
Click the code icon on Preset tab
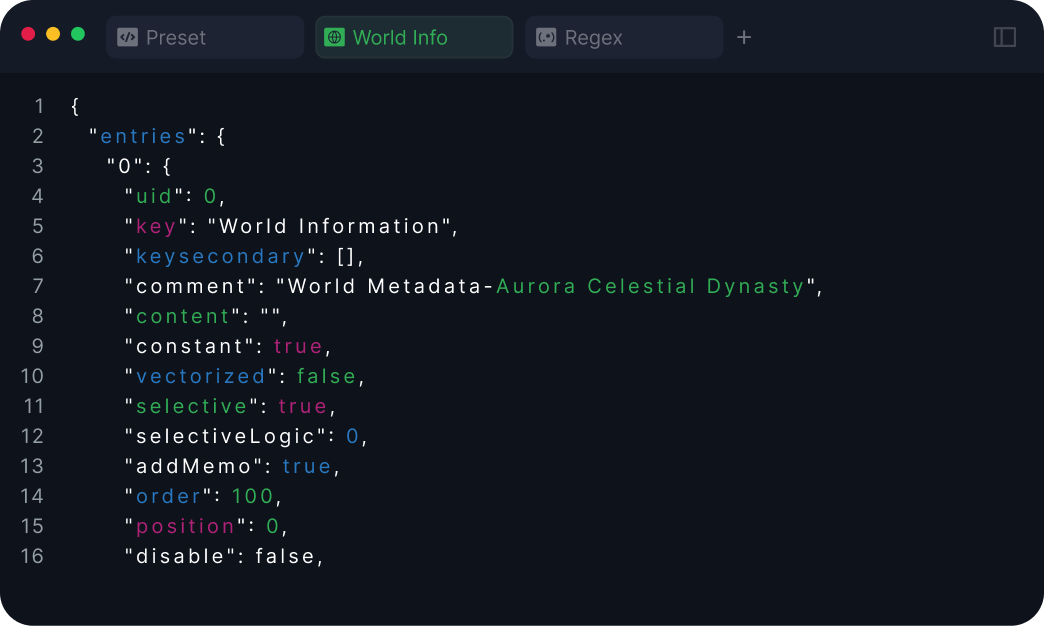click(x=127, y=37)
